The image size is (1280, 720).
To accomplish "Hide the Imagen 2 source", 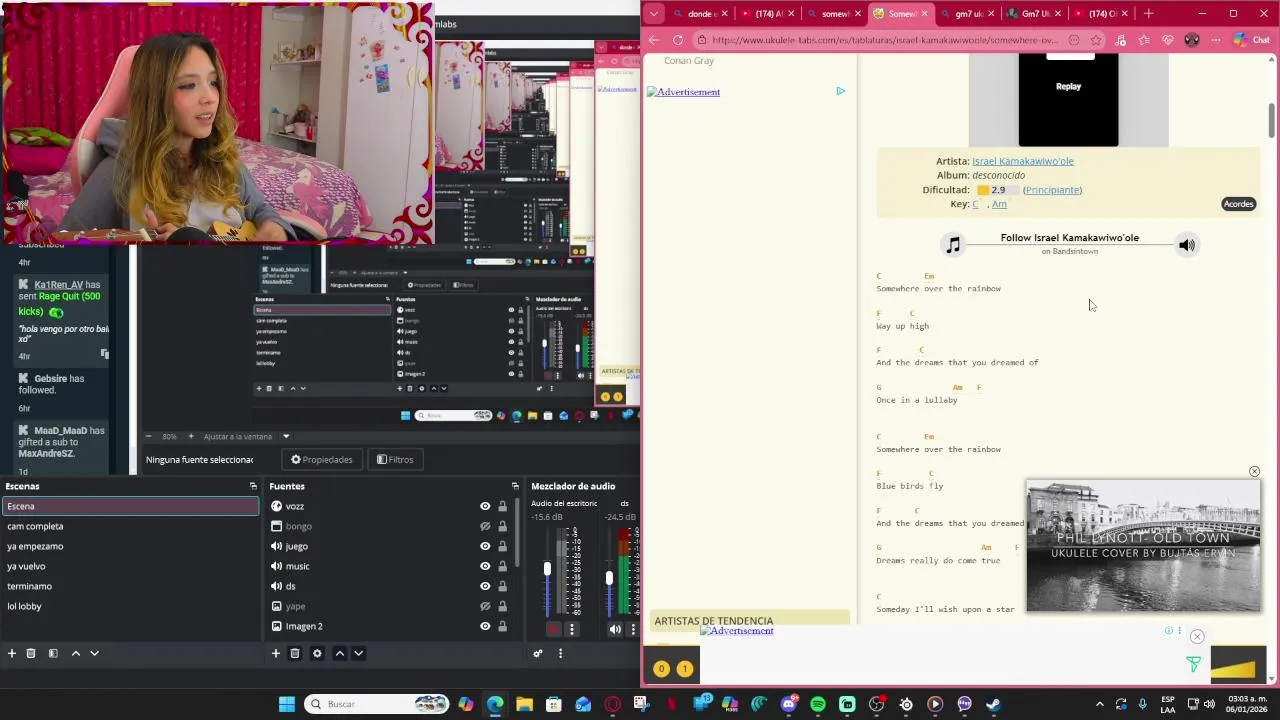I will pos(485,626).
